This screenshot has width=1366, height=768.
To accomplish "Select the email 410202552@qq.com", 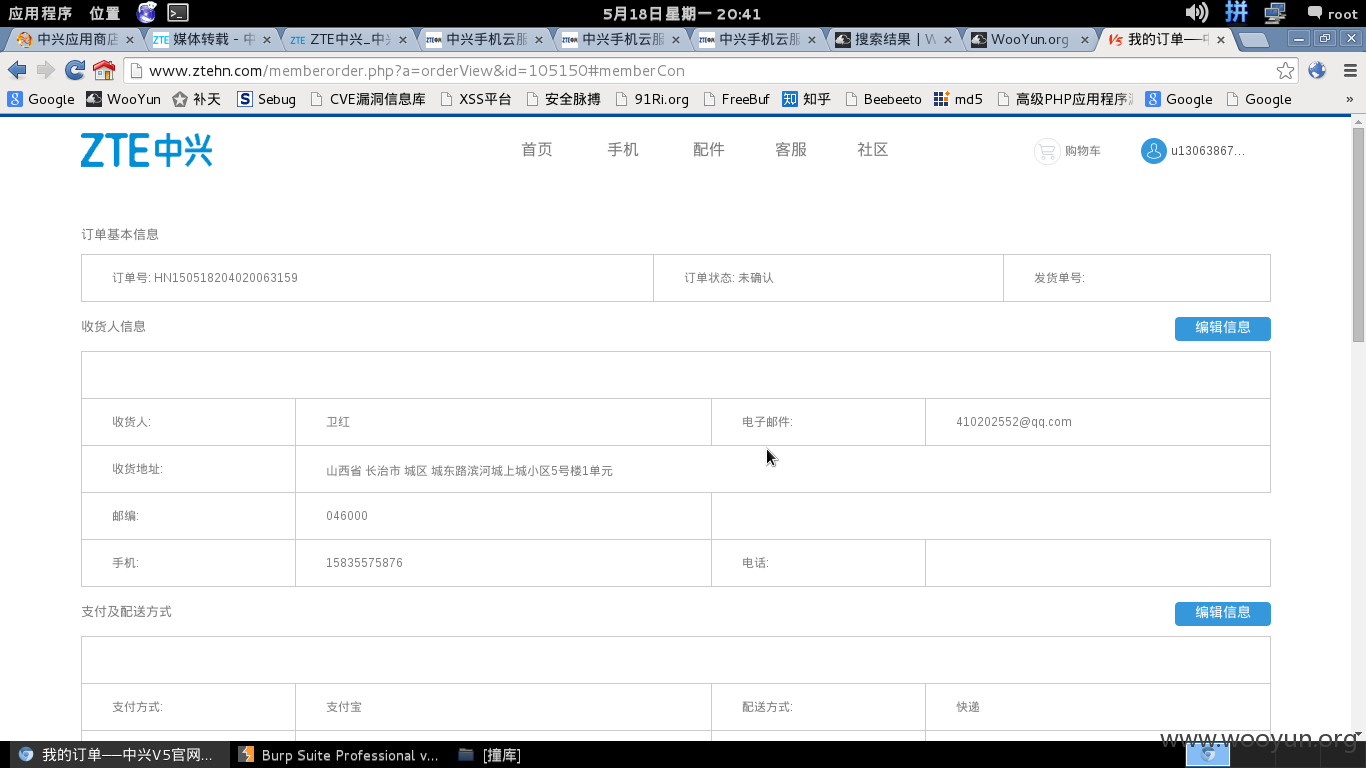I will pyautogui.click(x=1014, y=422).
